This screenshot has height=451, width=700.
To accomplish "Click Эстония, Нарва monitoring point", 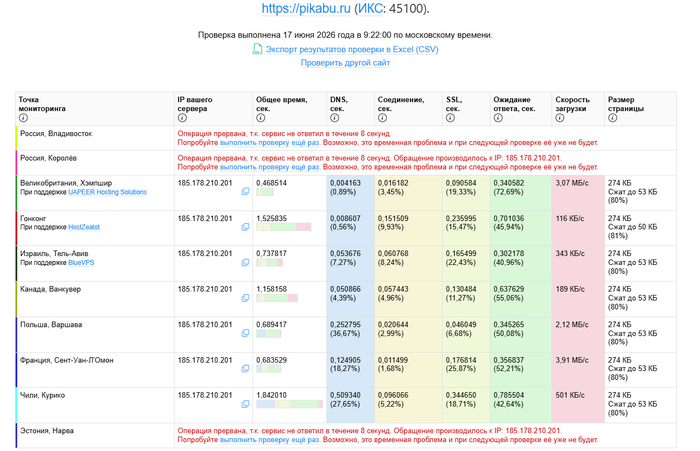I will (x=46, y=431).
